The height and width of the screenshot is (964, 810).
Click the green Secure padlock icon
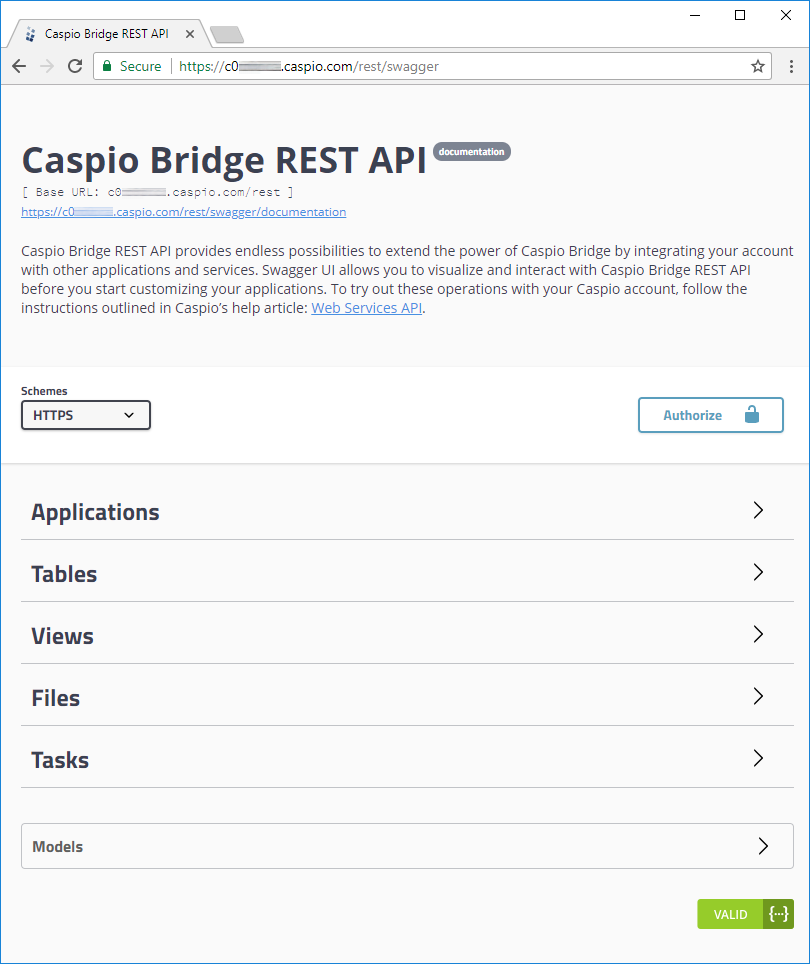pyautogui.click(x=107, y=66)
